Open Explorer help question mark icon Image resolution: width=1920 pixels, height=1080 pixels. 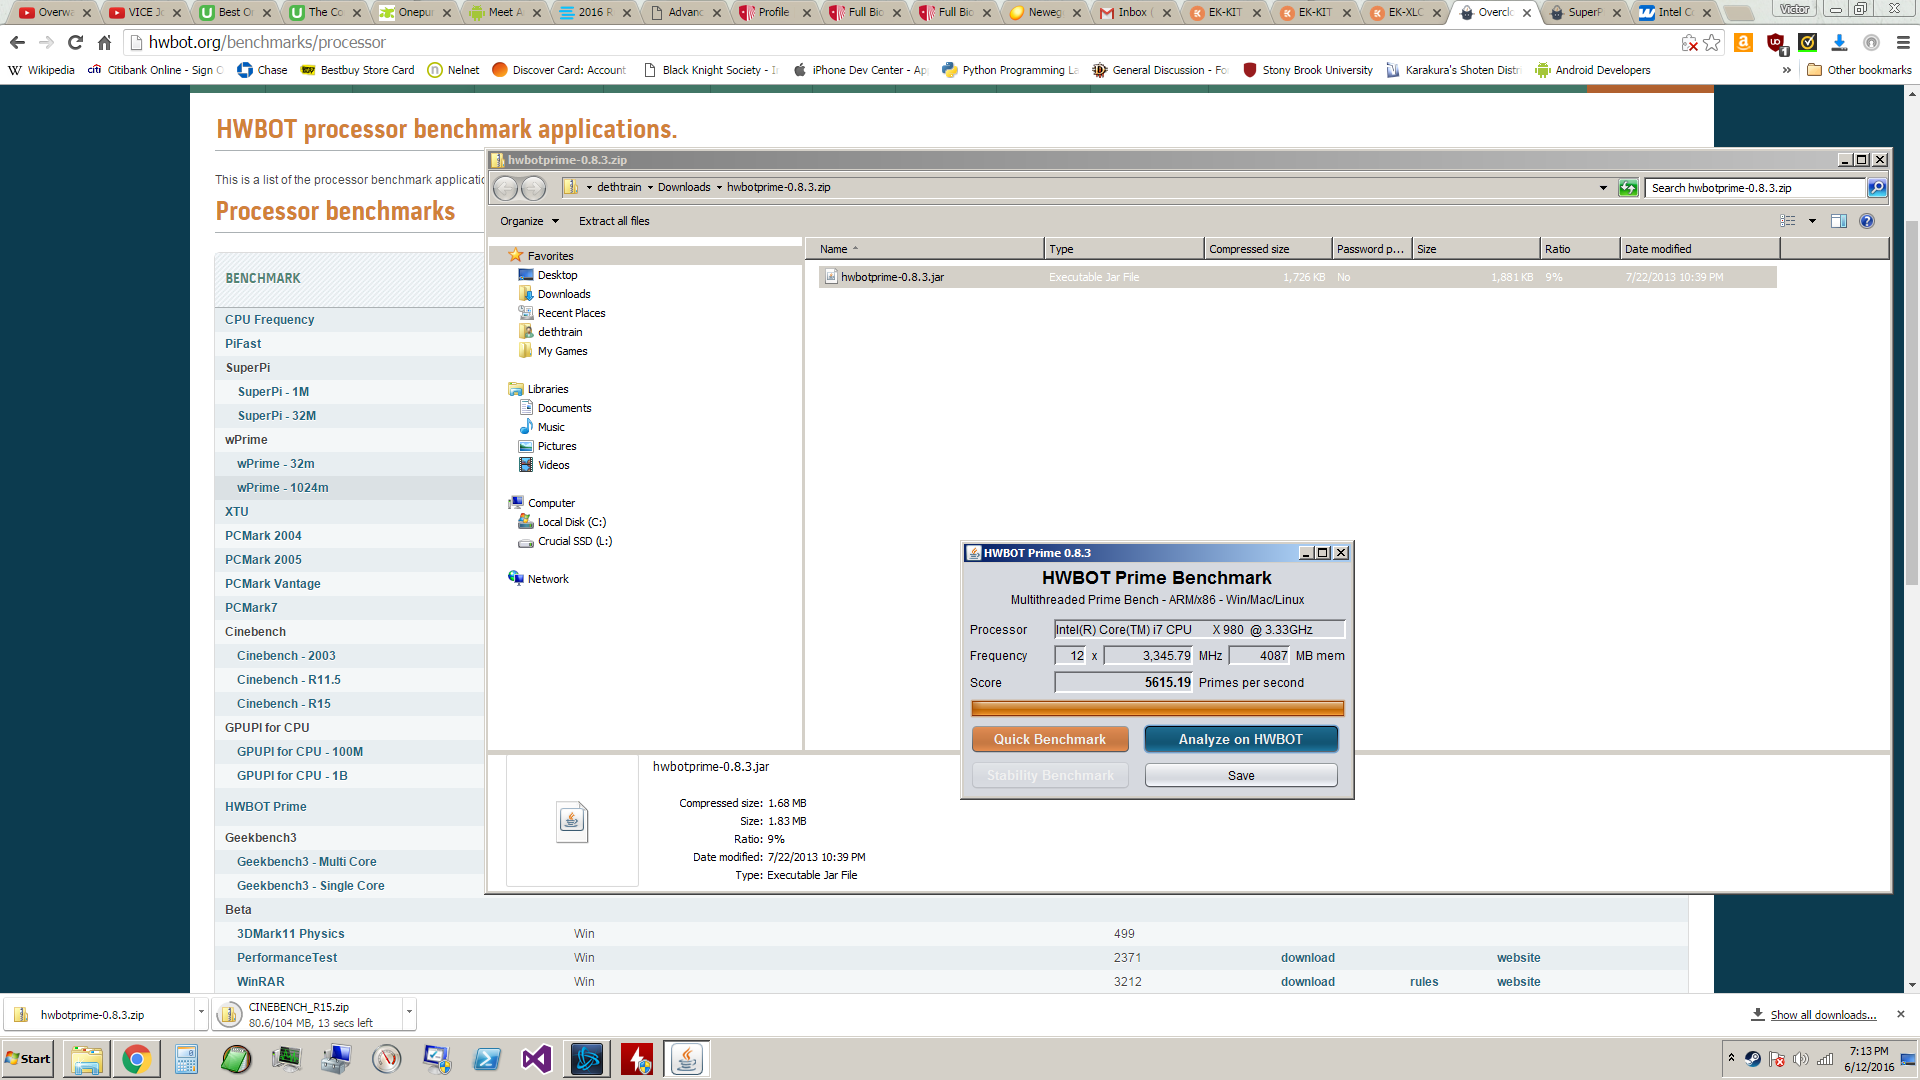coord(1866,221)
